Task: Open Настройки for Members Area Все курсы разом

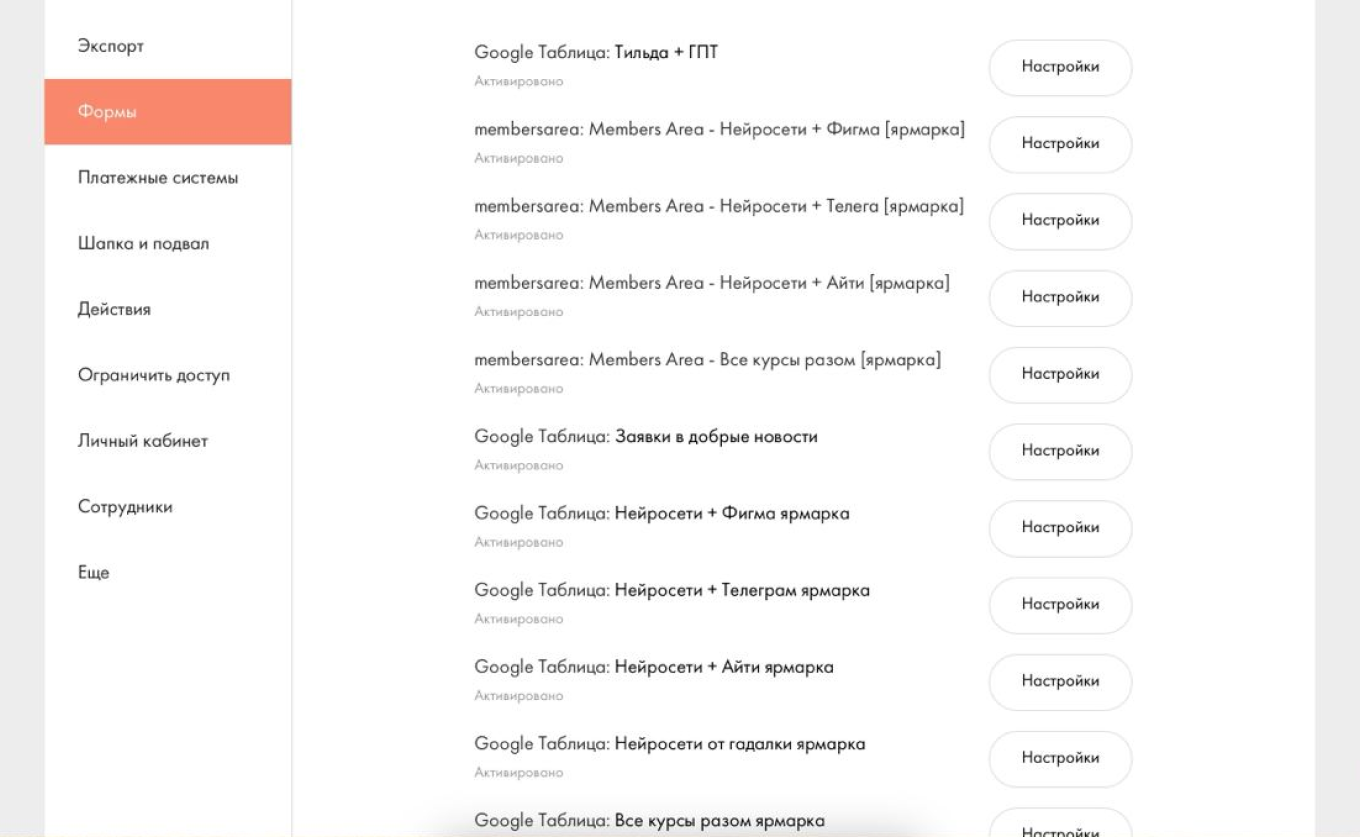Action: (1060, 375)
